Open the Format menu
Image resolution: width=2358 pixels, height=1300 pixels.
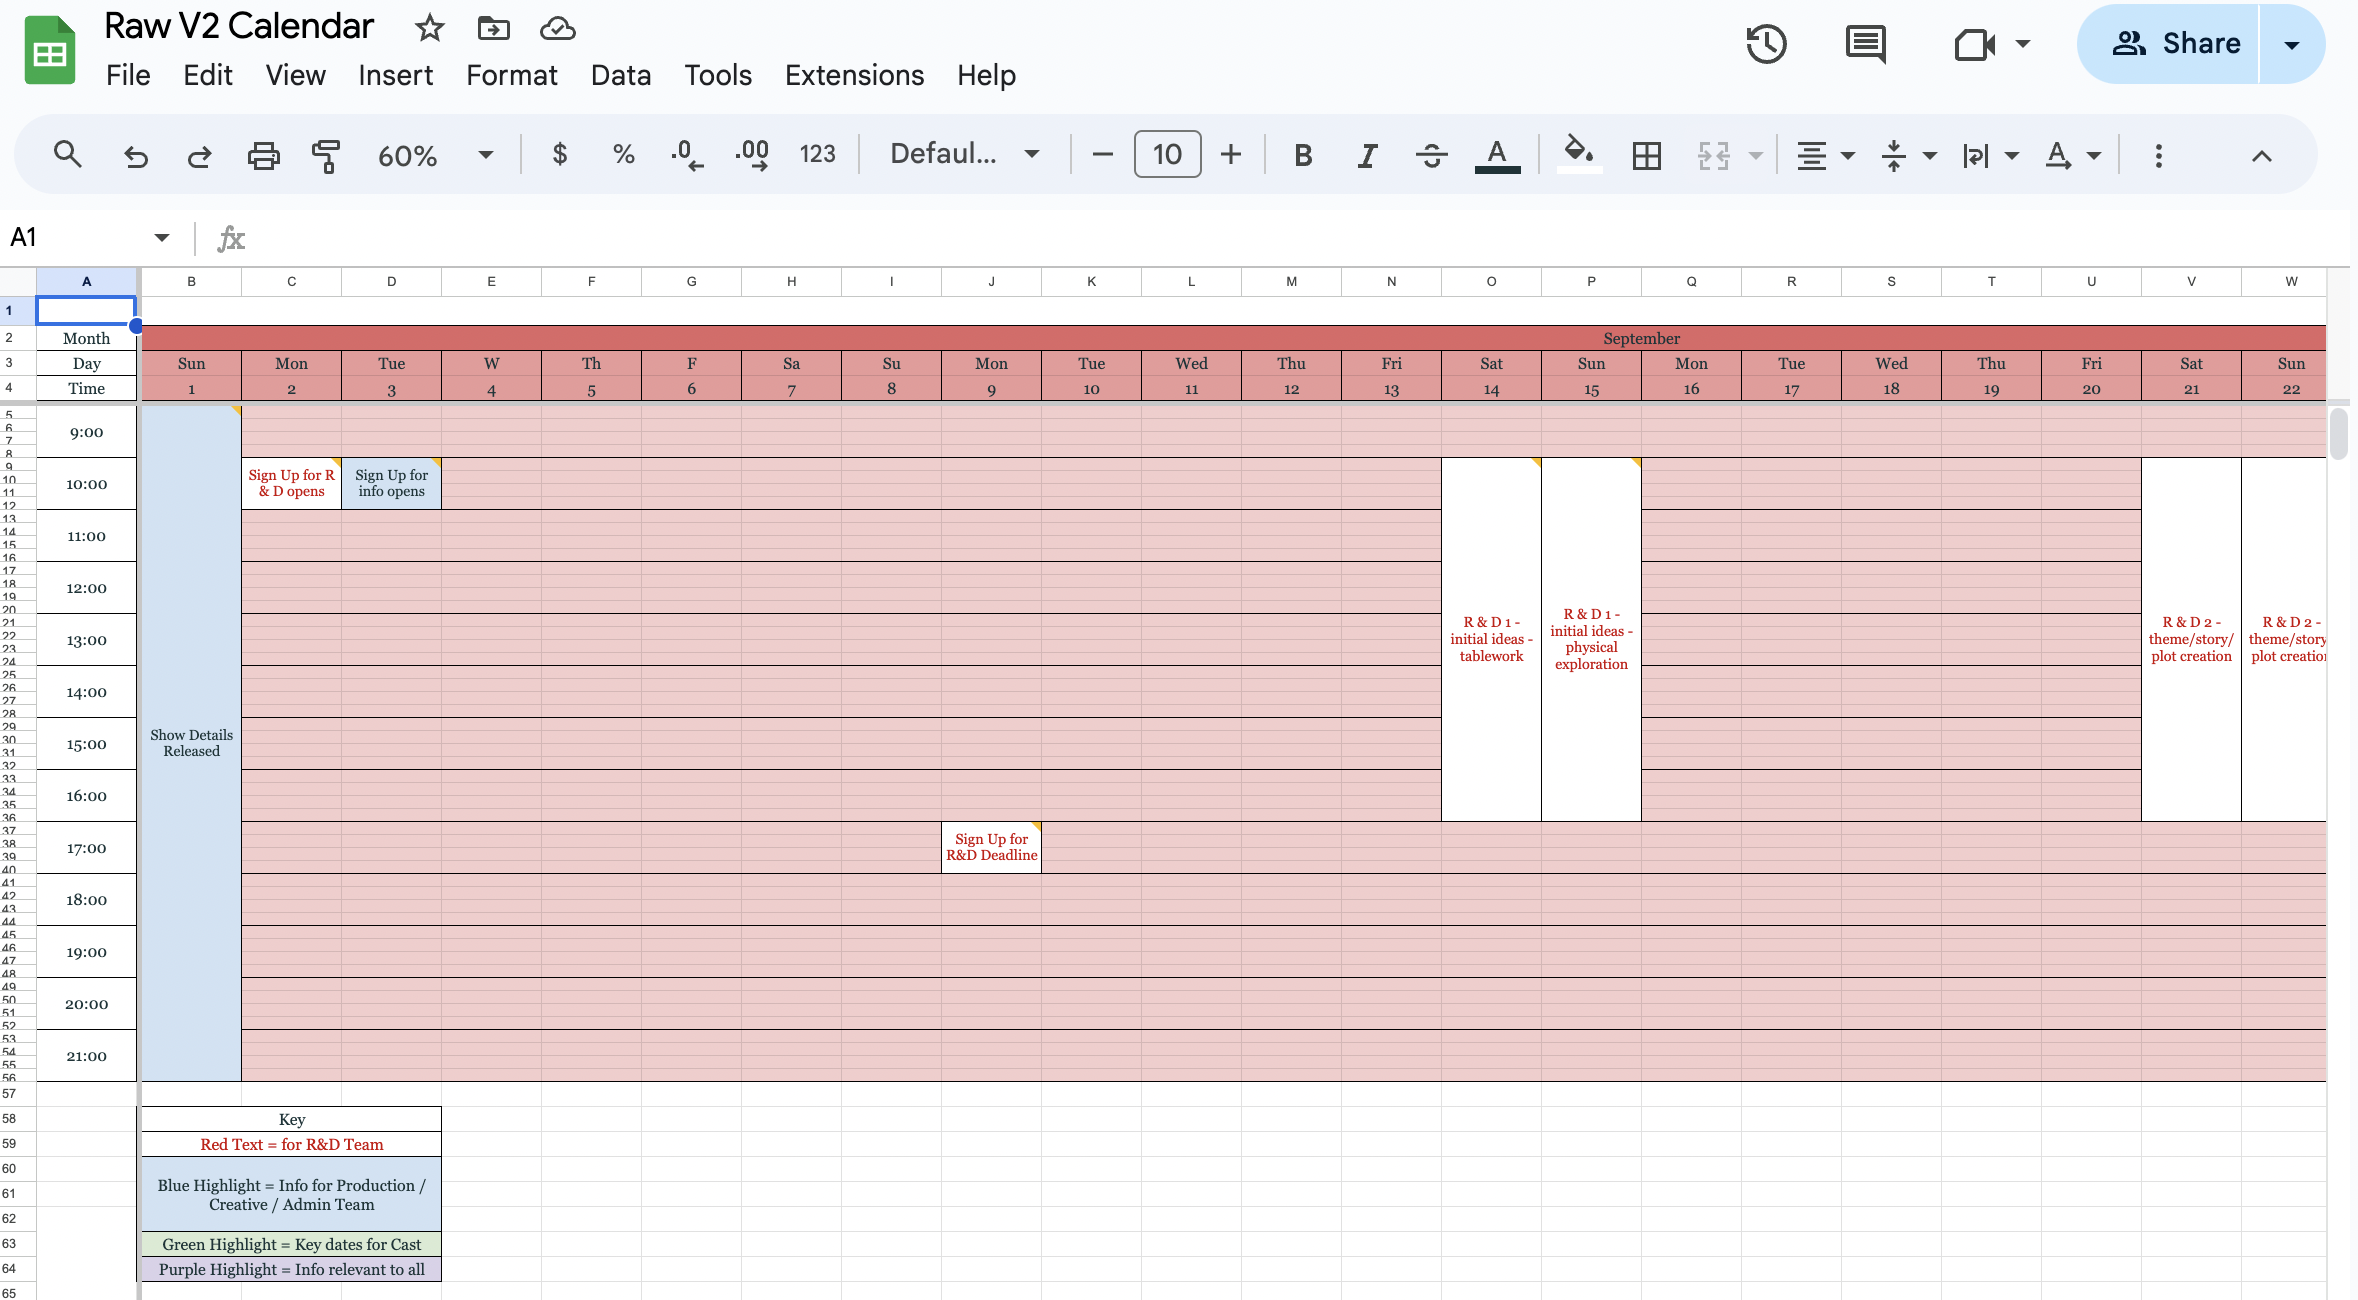pos(511,75)
